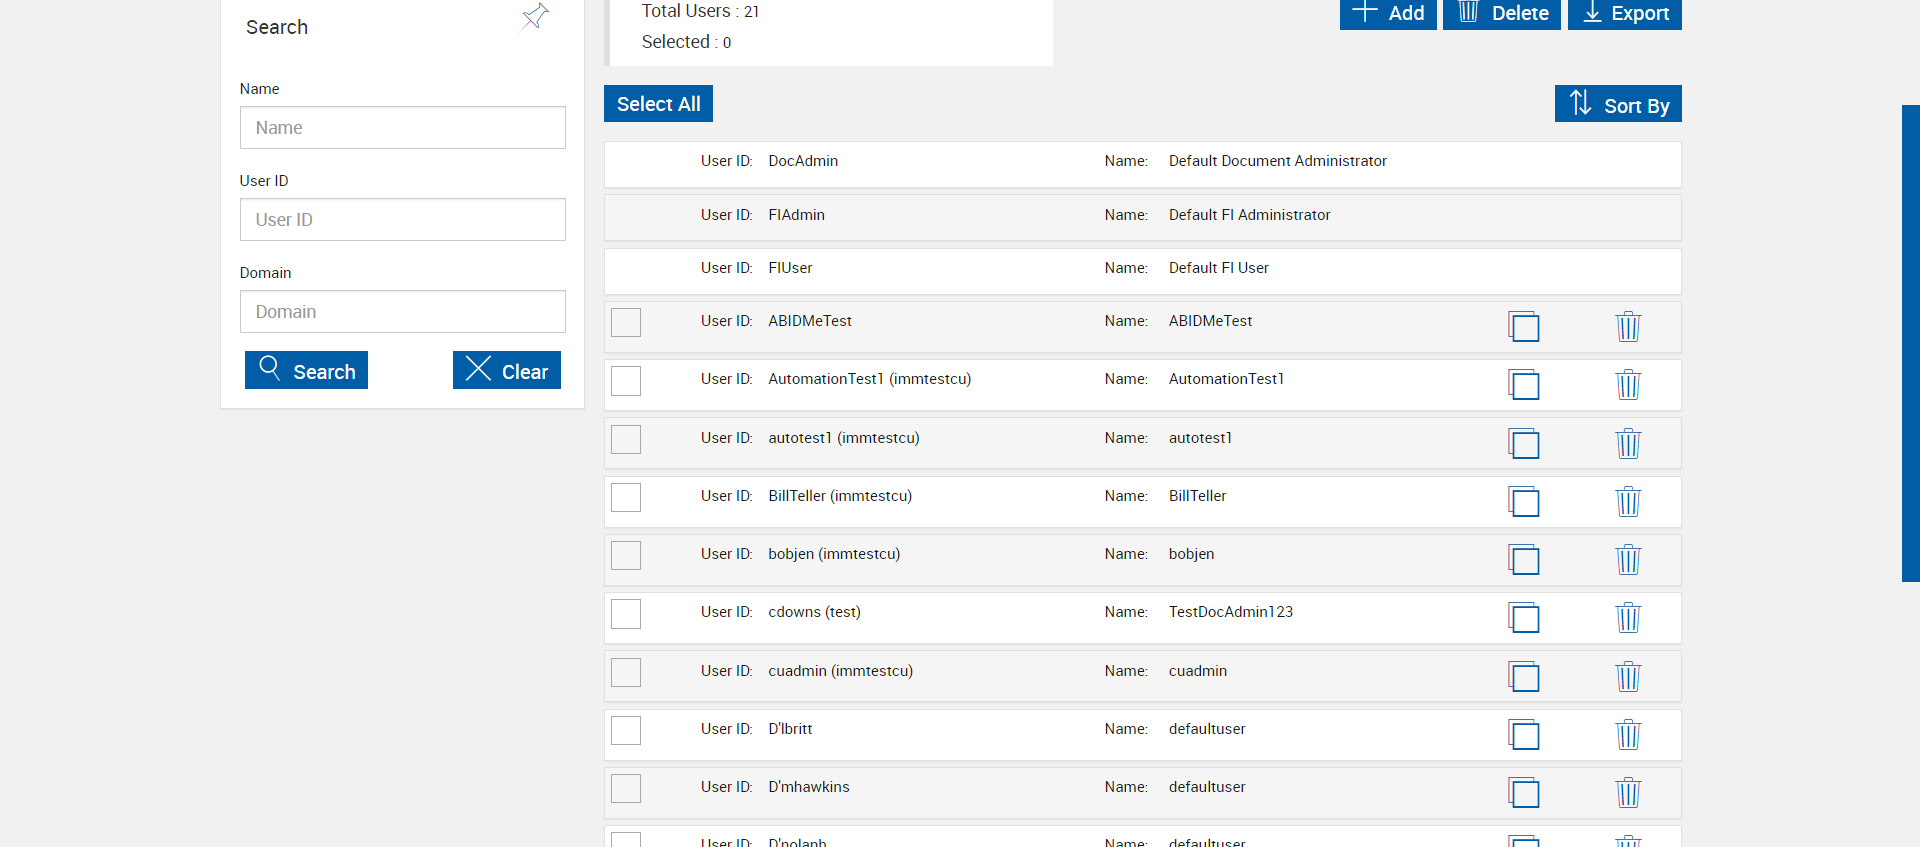The height and width of the screenshot is (847, 1920).
Task: Open the Sort By options
Action: click(x=1618, y=104)
